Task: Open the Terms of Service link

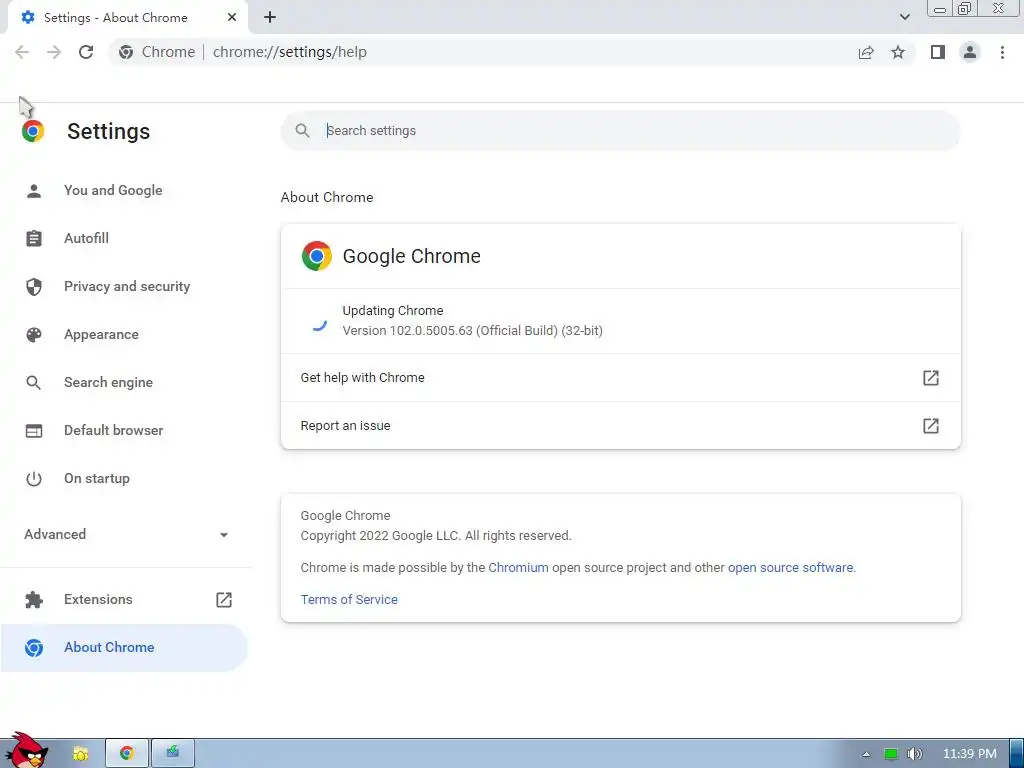Action: [349, 600]
